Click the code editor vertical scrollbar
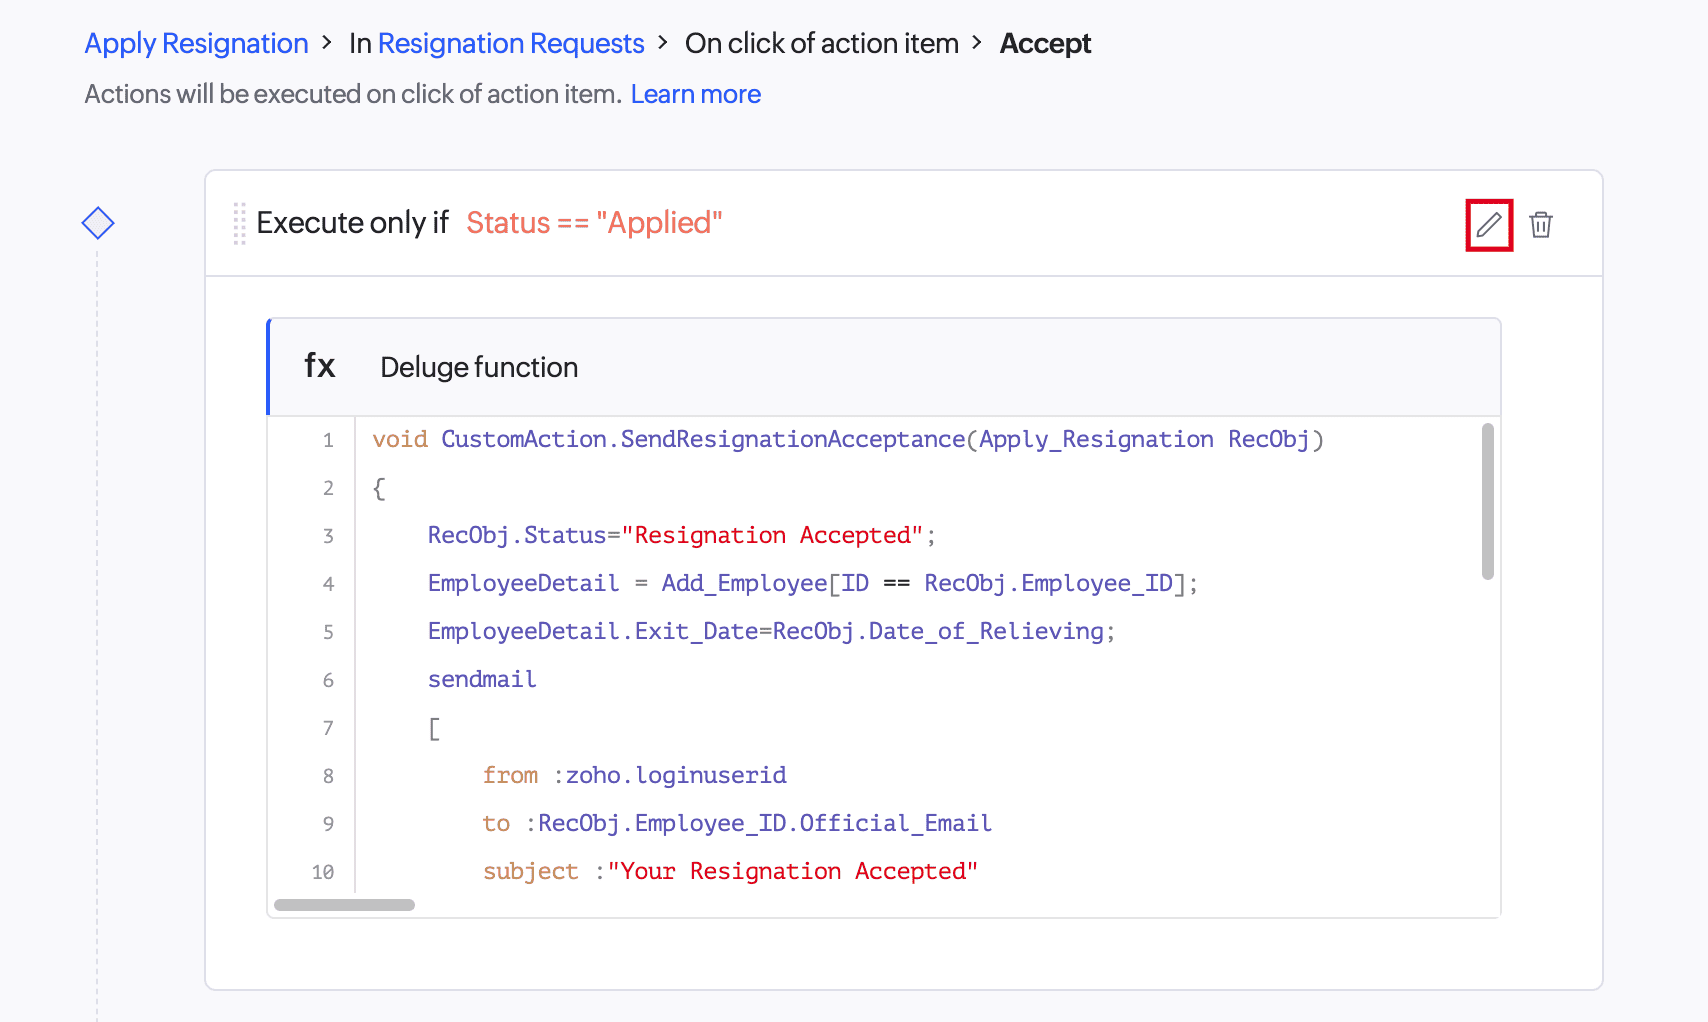 point(1488,502)
